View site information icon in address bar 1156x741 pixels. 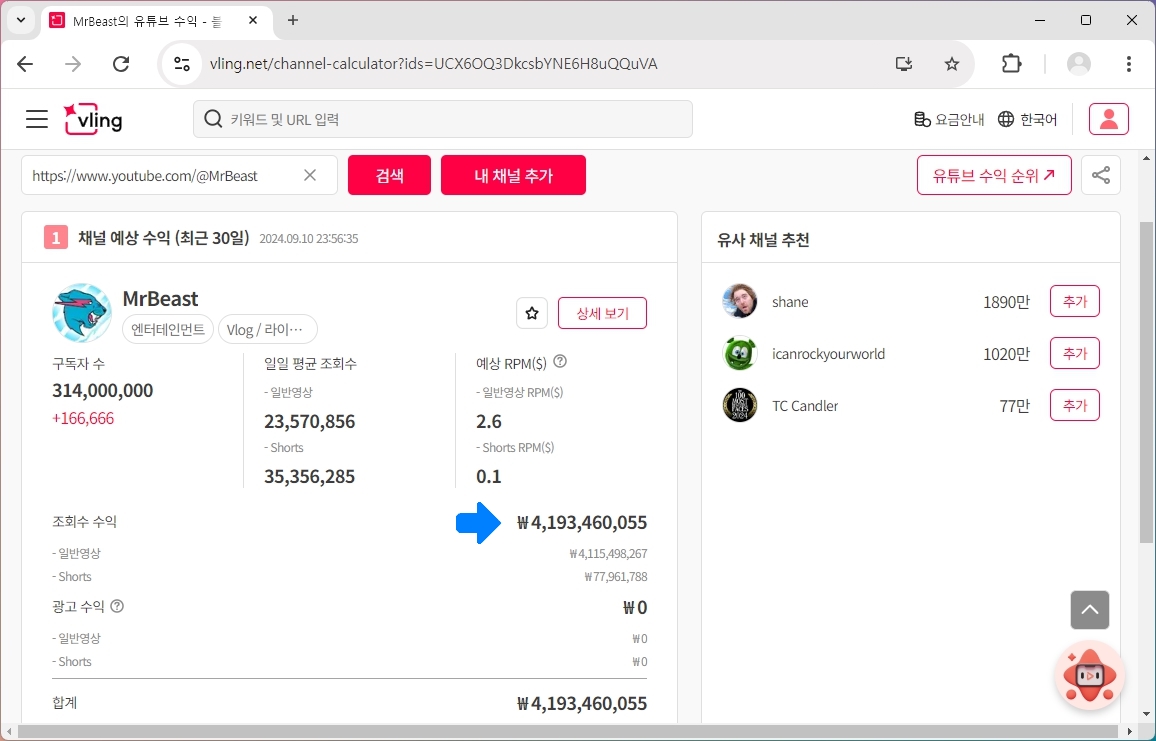click(x=181, y=64)
